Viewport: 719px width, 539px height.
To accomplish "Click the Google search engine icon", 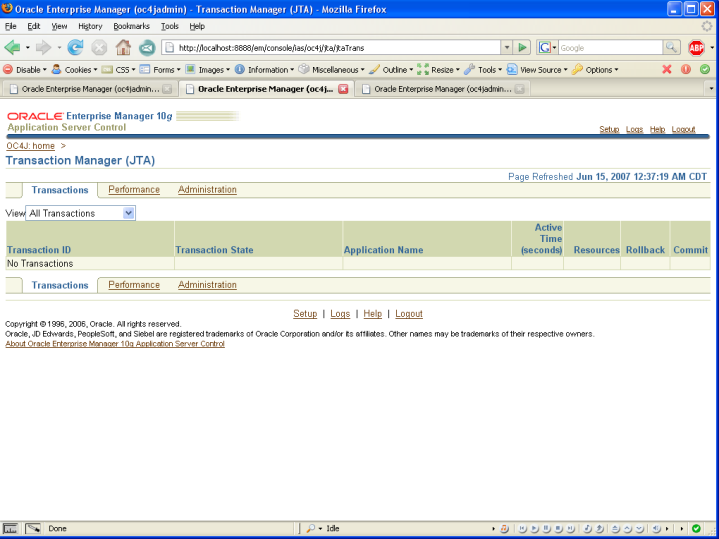I will (545, 47).
